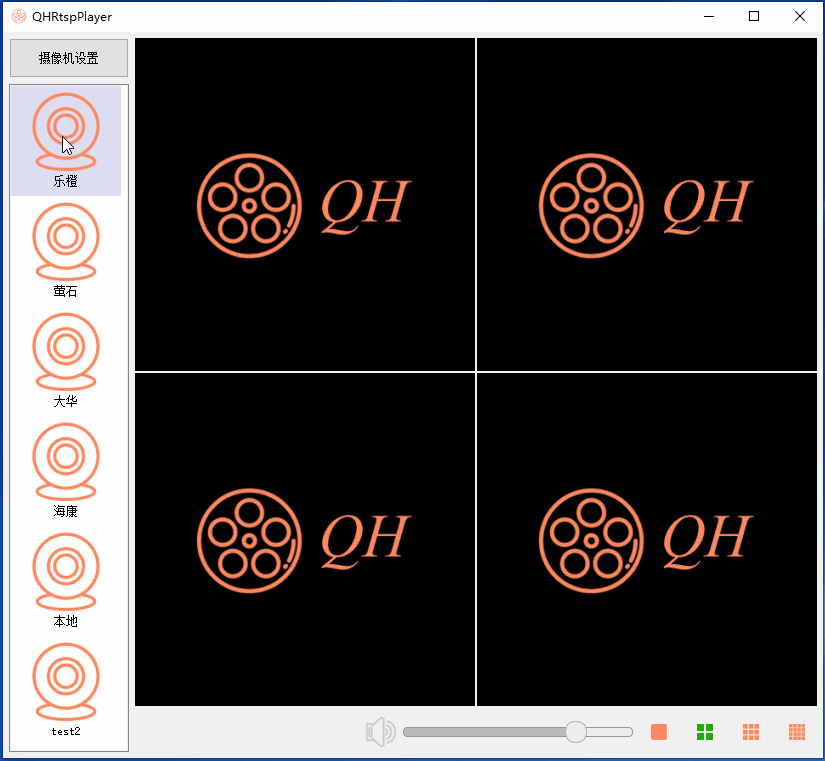This screenshot has height=761, width=825.
Task: Minimize the QHRtspPlayer window
Action: pyautogui.click(x=709, y=16)
